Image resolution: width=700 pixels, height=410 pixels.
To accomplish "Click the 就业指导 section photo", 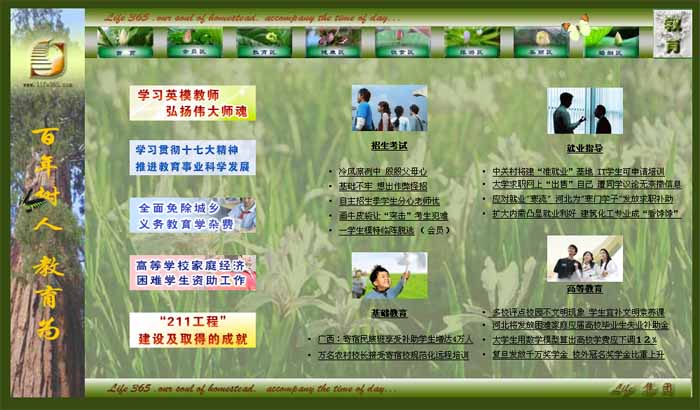I will point(584,111).
